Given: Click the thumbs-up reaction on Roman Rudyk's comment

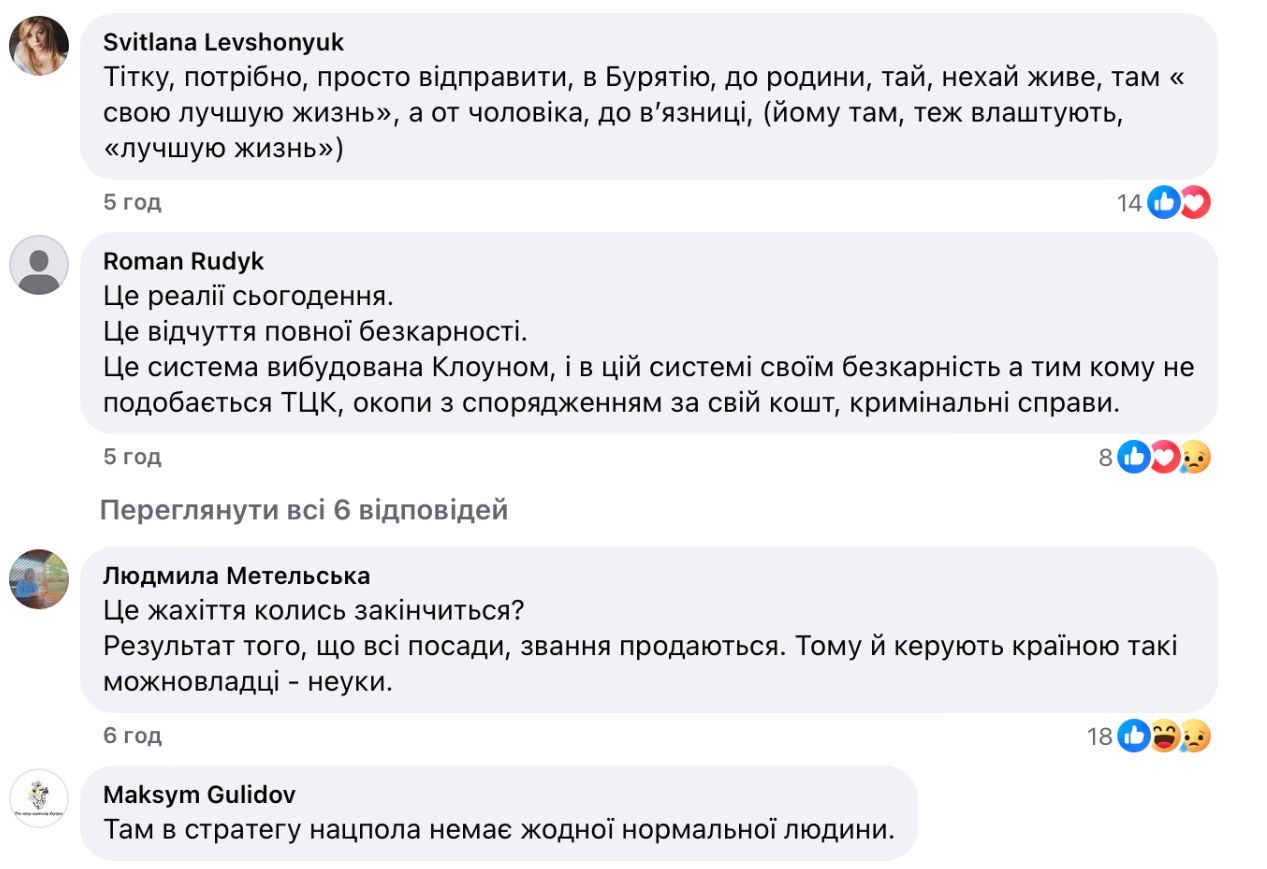Looking at the screenshot, I should click(x=1134, y=457).
